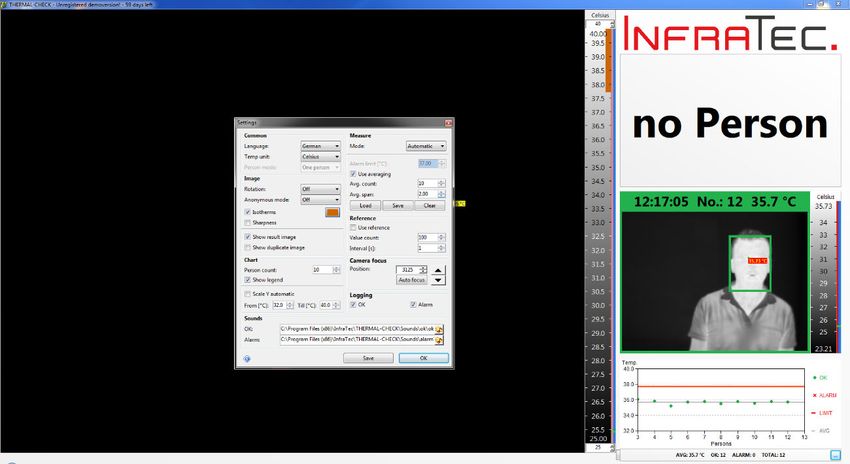
Task: Click the red limit line in chart
Action: pos(720,386)
